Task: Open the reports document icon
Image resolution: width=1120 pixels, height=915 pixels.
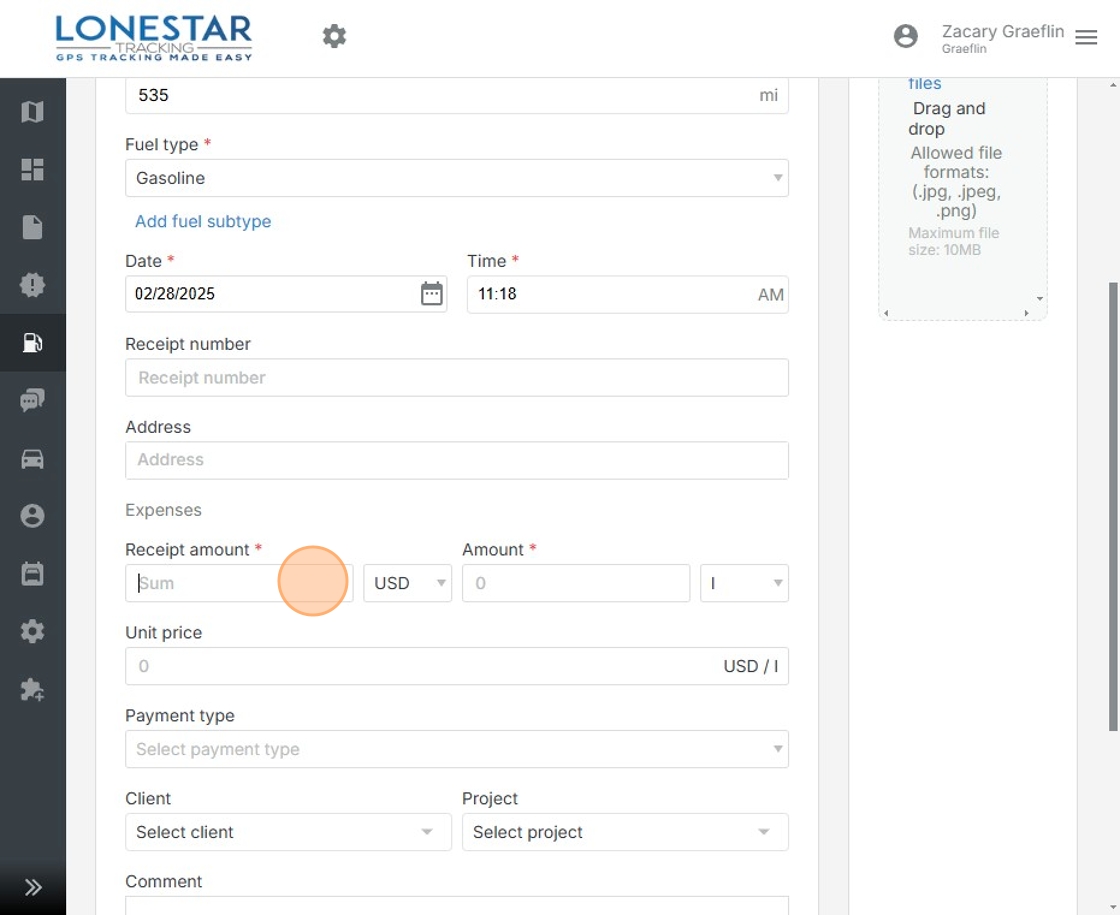Action: 32,227
